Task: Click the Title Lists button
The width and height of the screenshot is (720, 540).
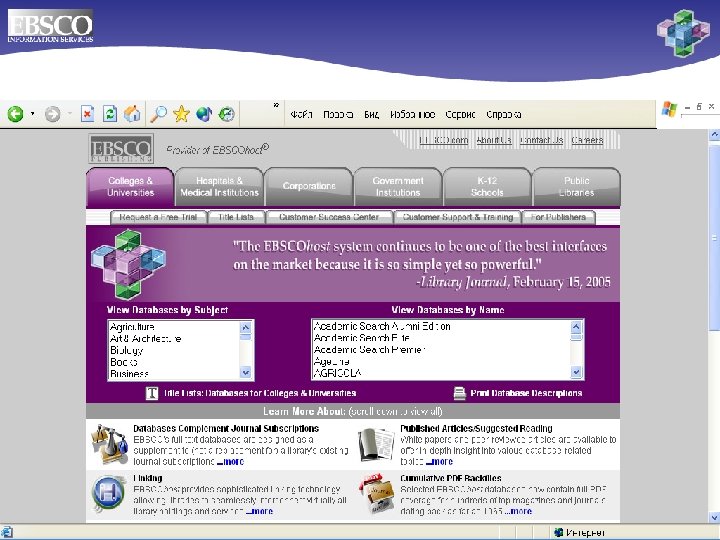Action: [236, 217]
